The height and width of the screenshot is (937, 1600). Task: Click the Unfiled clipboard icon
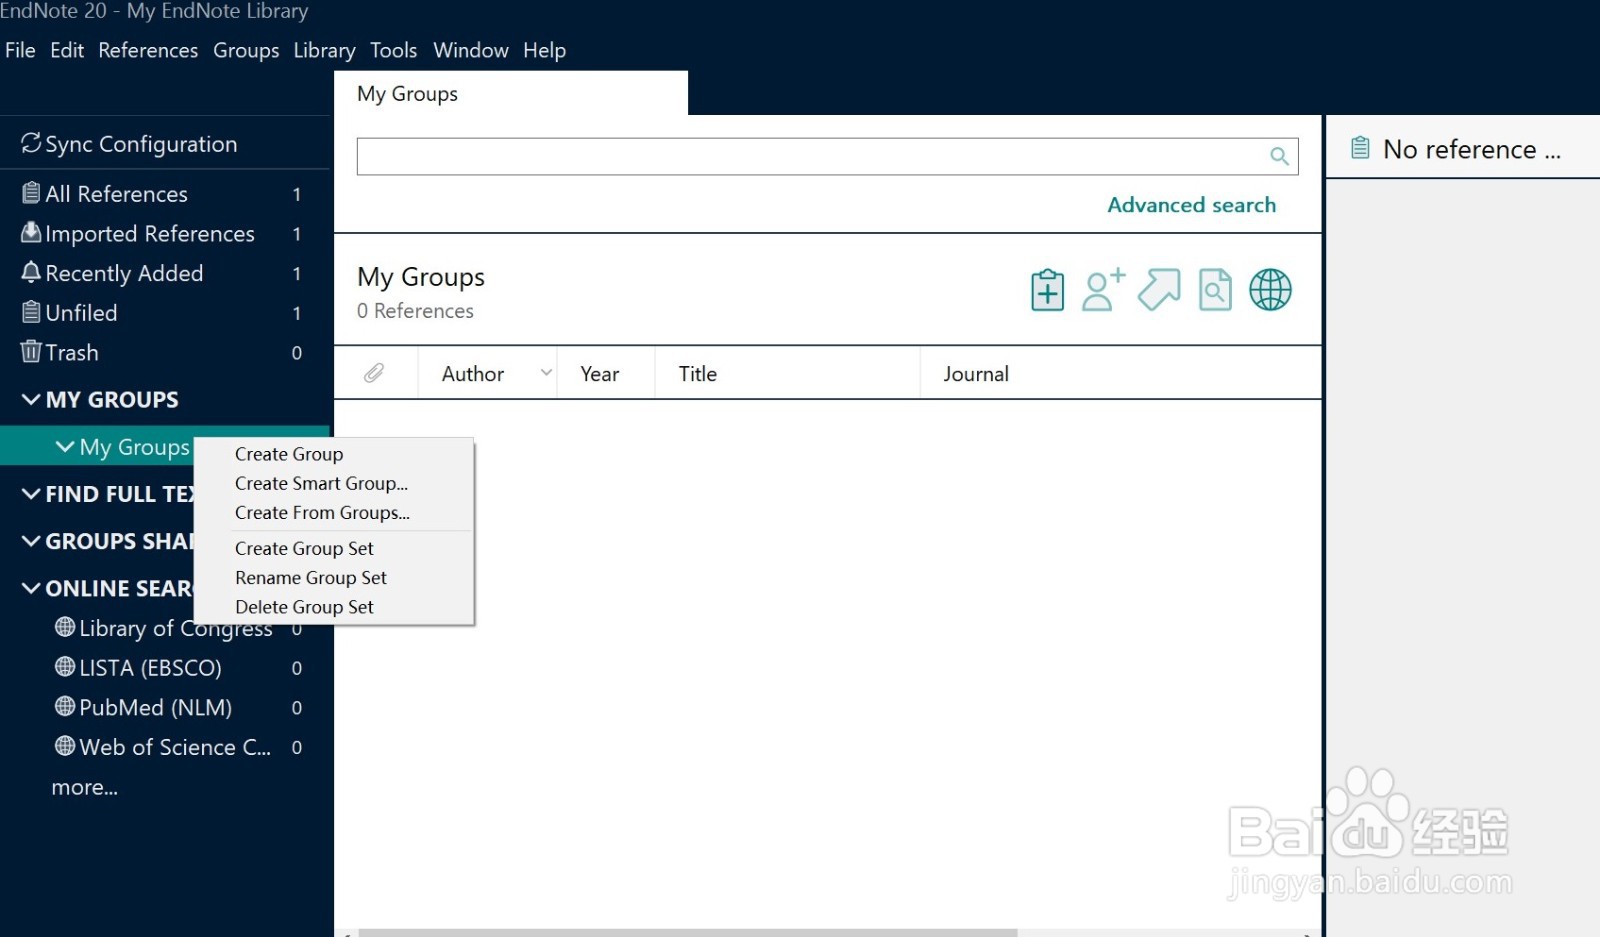click(31, 312)
